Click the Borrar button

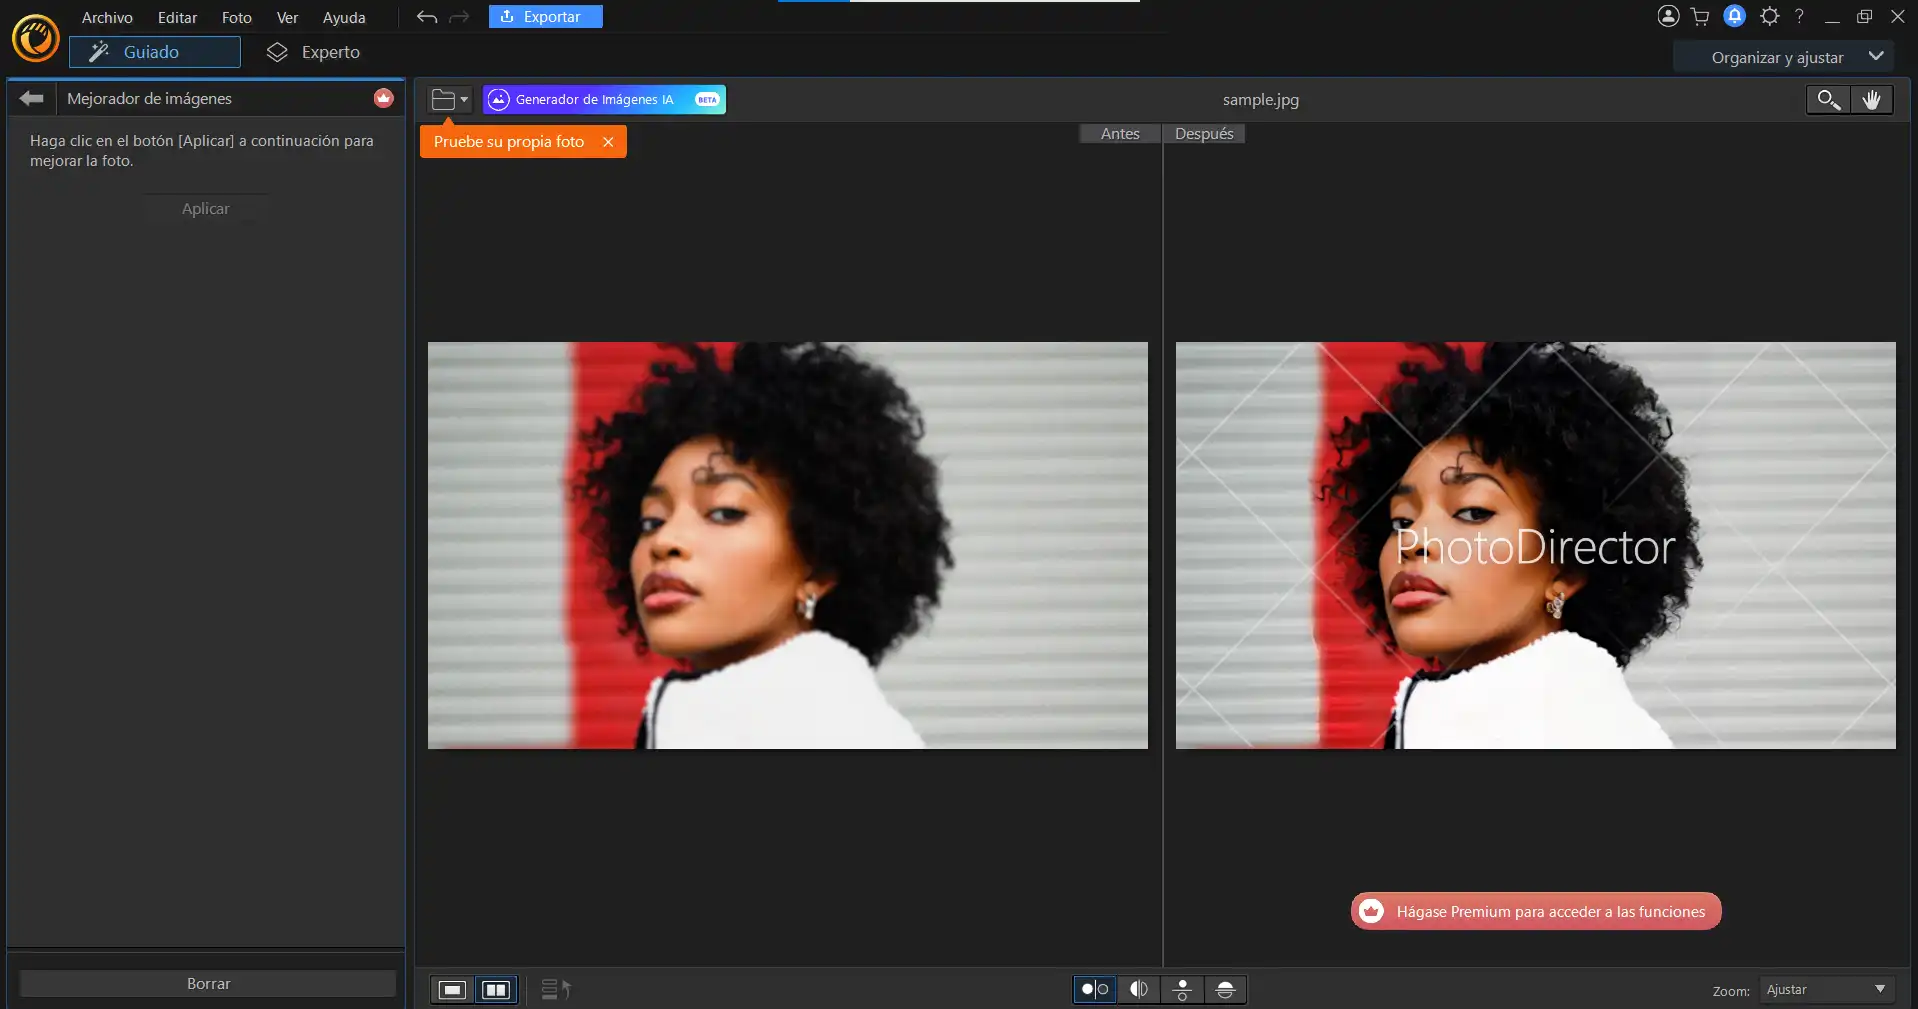(x=208, y=984)
